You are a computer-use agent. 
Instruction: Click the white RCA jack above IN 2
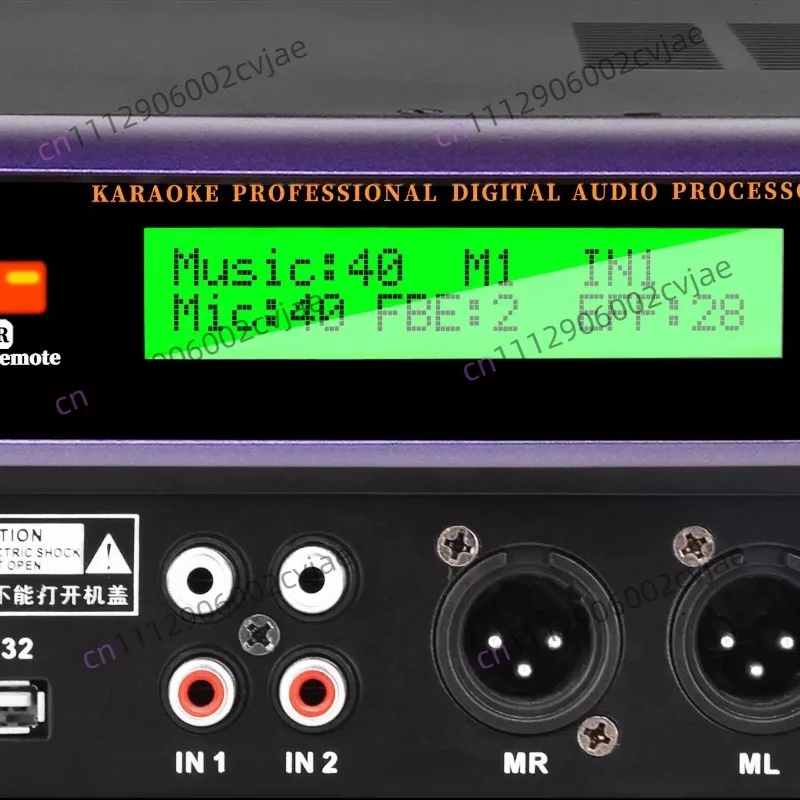312,579
